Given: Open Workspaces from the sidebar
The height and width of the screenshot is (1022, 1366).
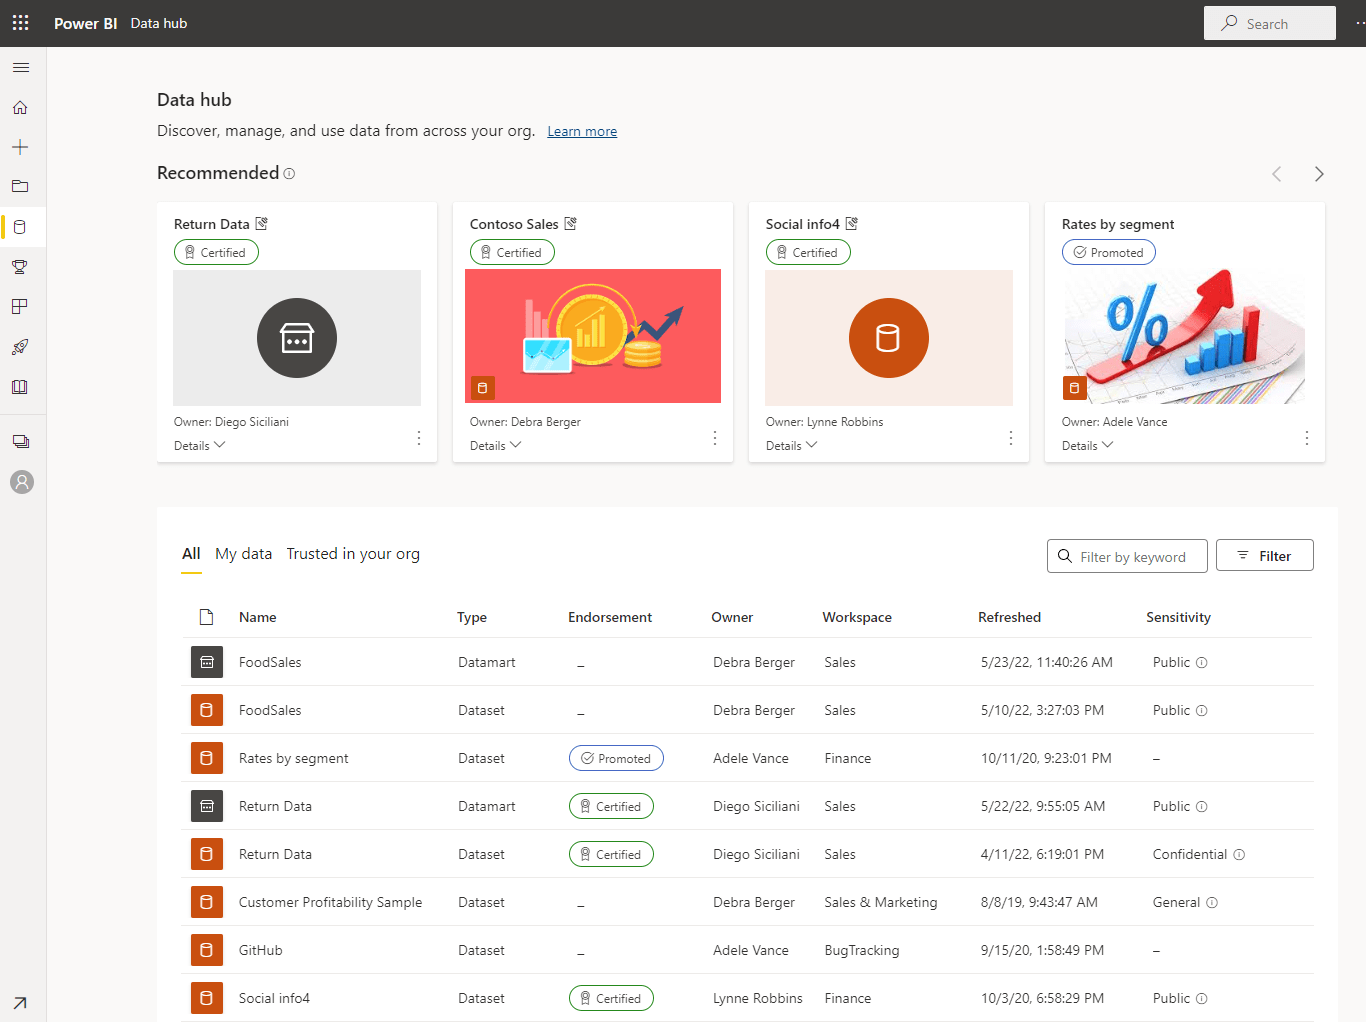Looking at the screenshot, I should point(20,442).
